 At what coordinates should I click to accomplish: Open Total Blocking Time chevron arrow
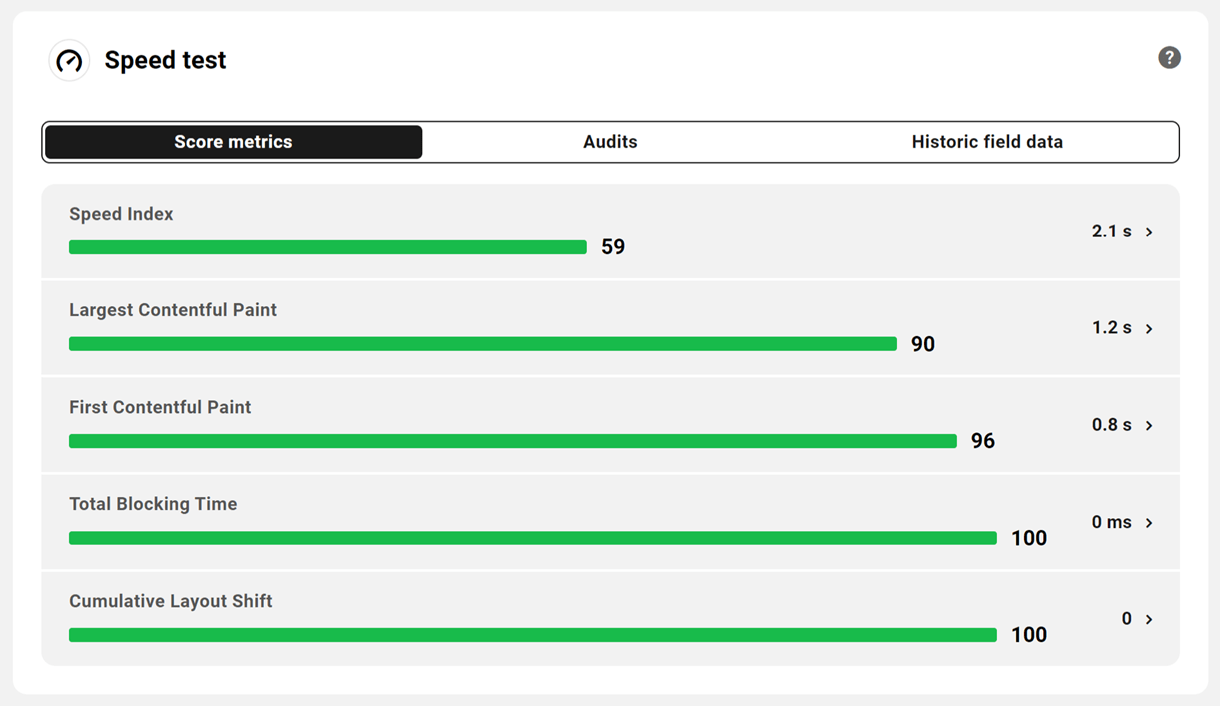click(x=1149, y=523)
